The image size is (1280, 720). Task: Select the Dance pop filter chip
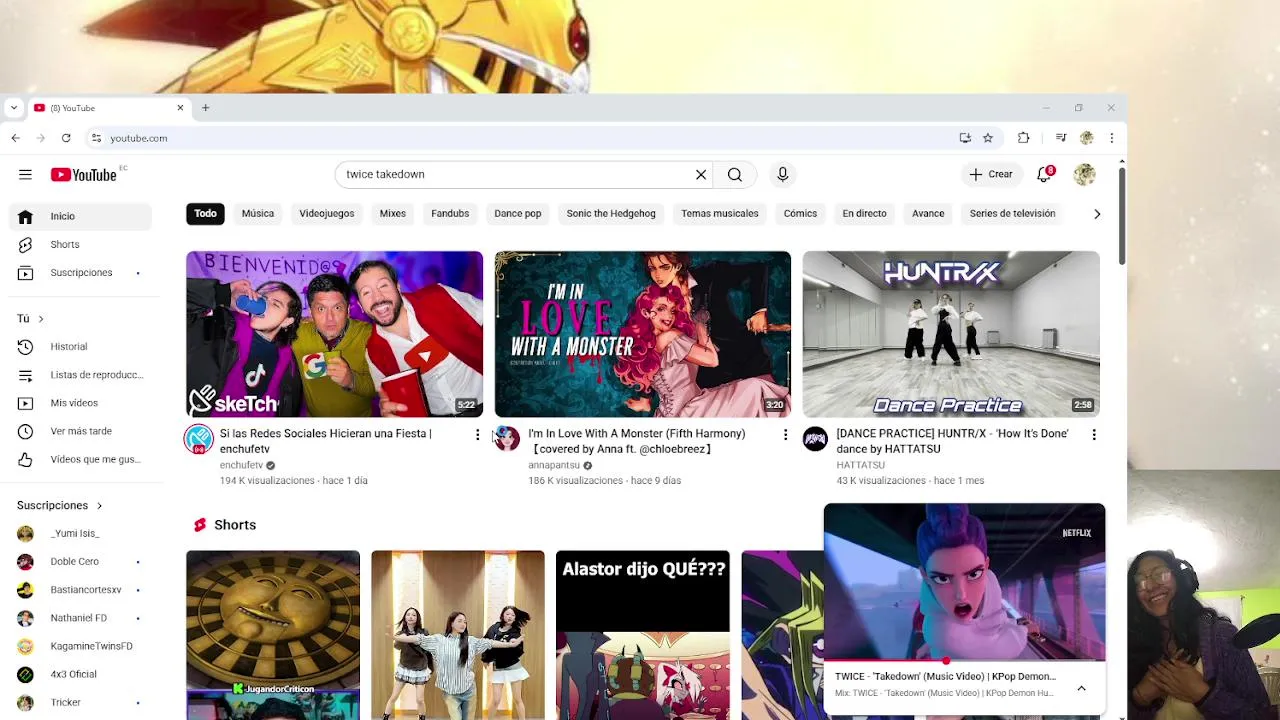click(x=517, y=213)
